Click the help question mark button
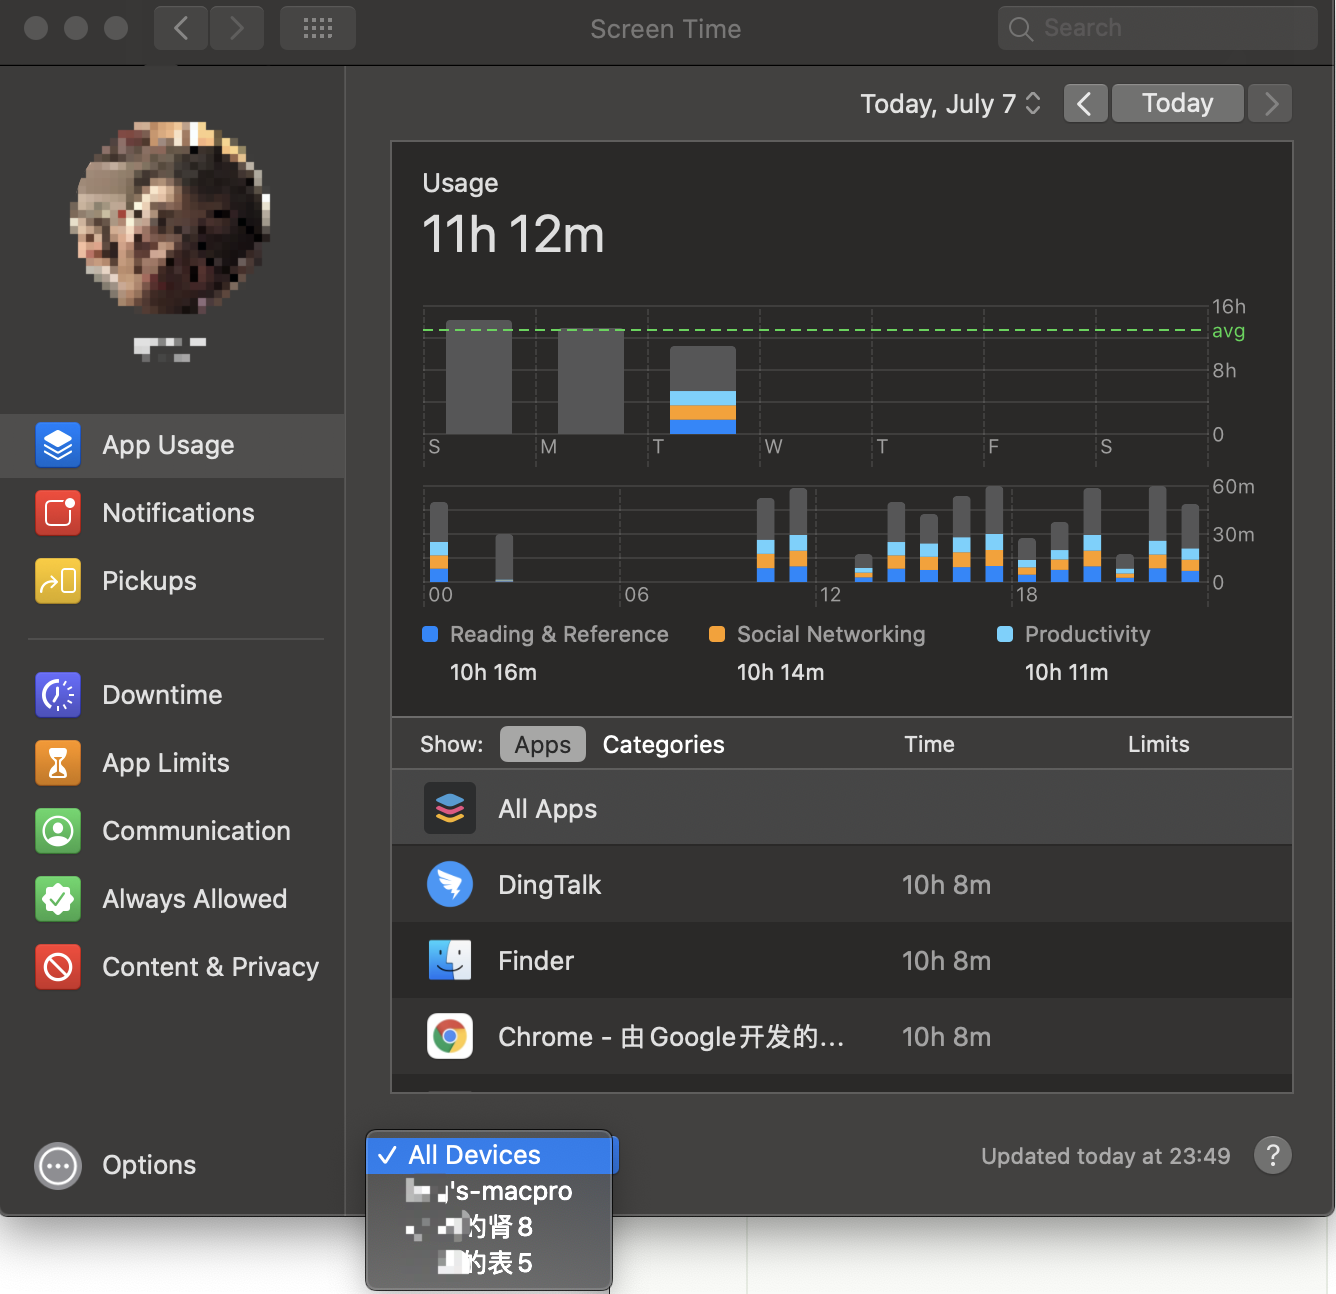Screen dimensions: 1336x1294 coord(1272,1156)
